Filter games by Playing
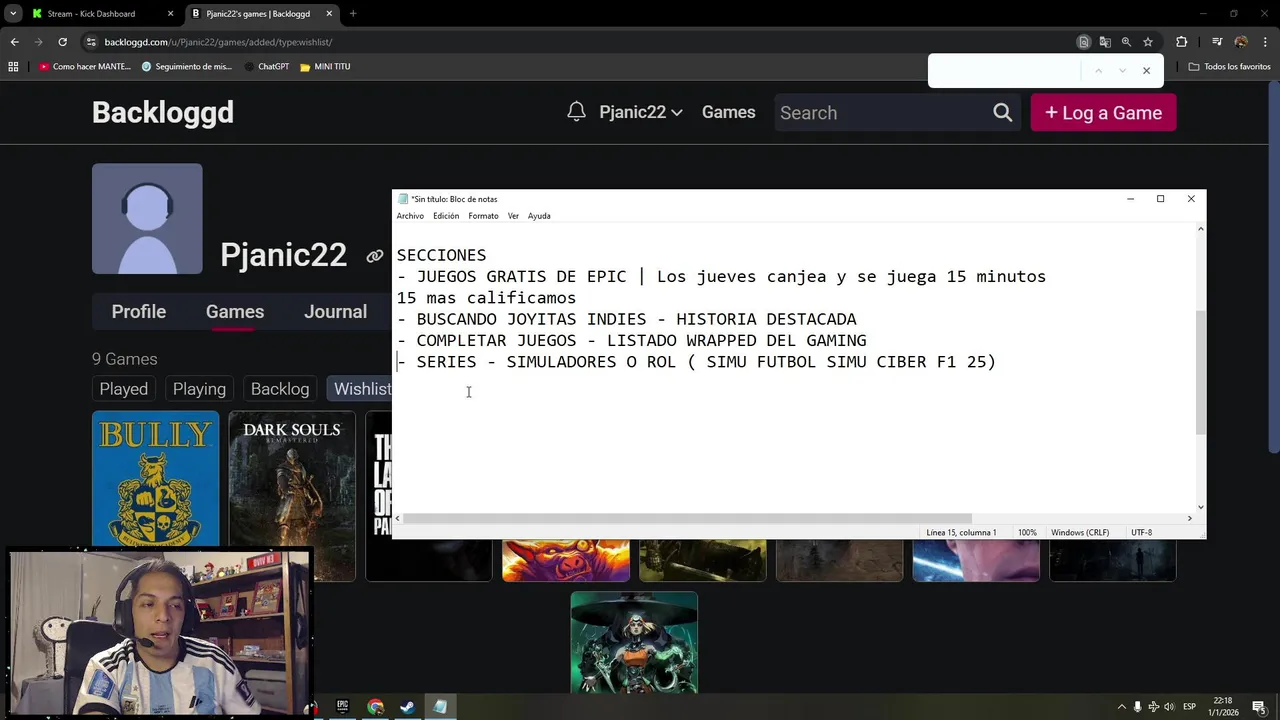The width and height of the screenshot is (1280, 720). 199,389
